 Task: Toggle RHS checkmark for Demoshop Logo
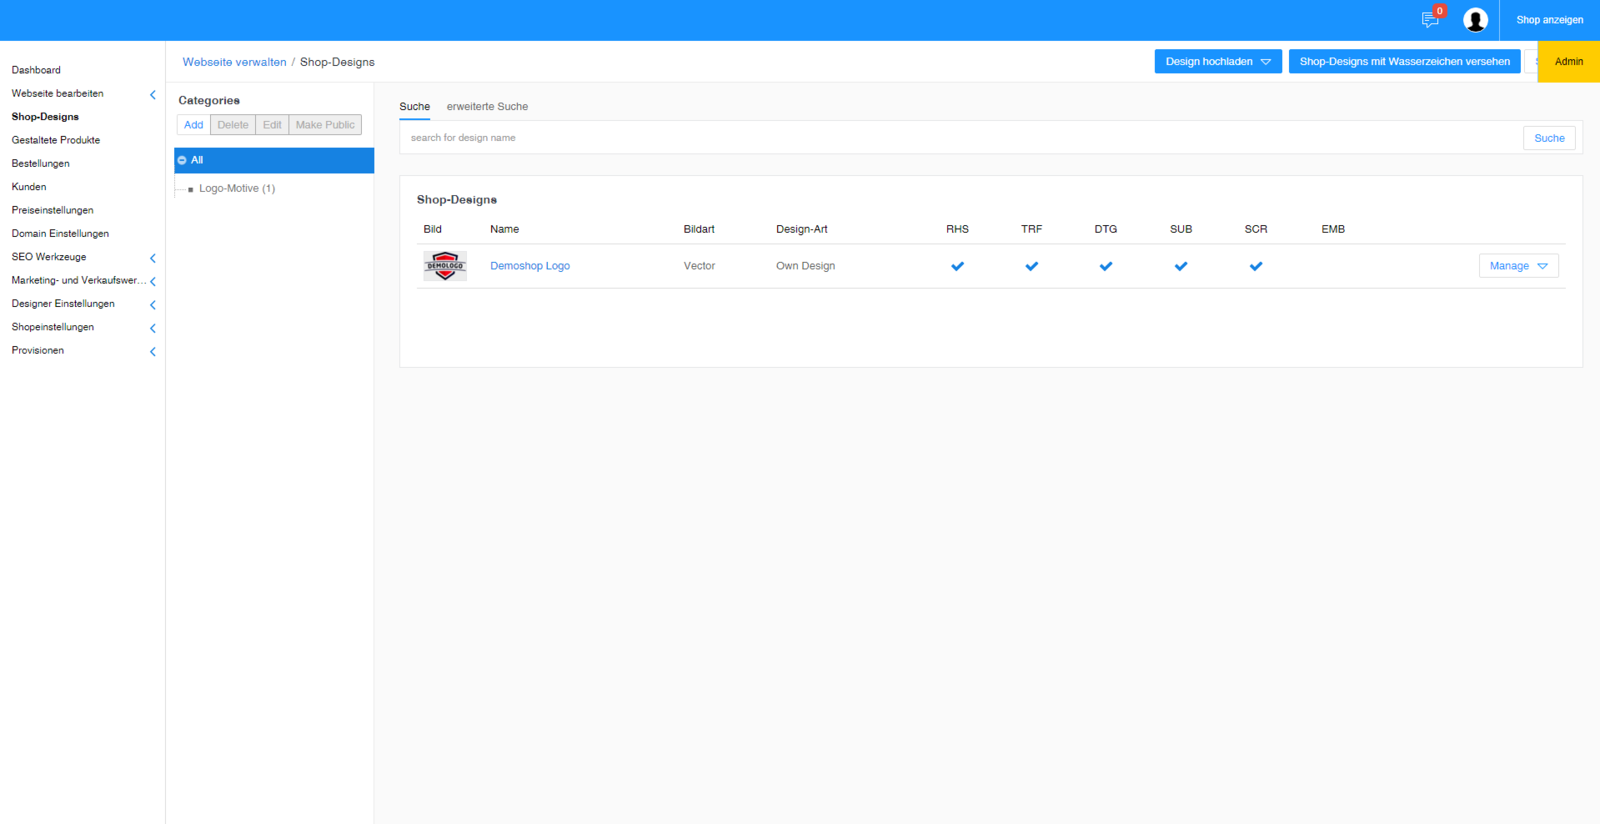coord(957,266)
